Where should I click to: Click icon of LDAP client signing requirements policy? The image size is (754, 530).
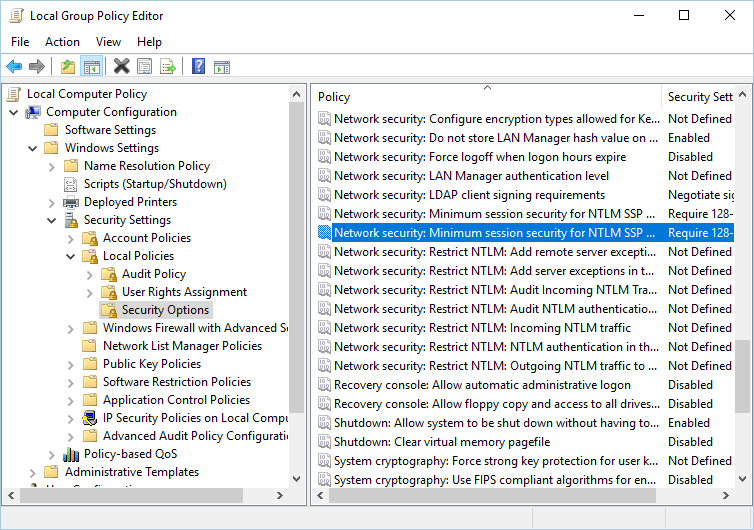tap(325, 195)
